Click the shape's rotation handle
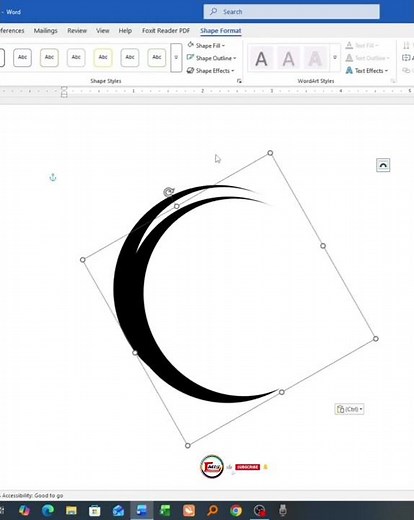This screenshot has width=414, height=520. pos(169,192)
